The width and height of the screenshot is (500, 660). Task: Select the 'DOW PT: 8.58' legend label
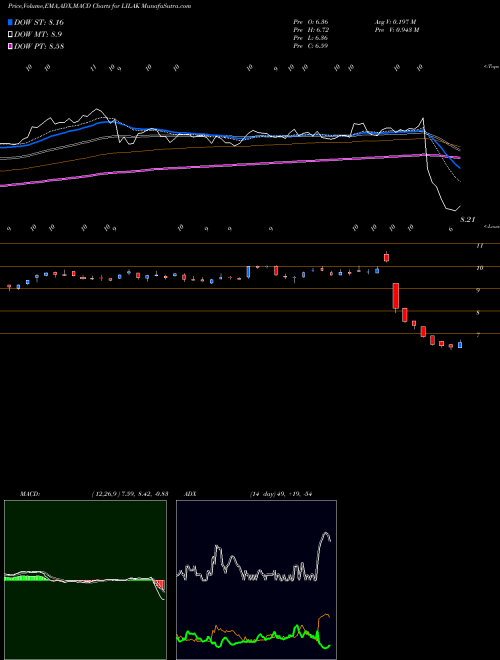[x=39, y=47]
